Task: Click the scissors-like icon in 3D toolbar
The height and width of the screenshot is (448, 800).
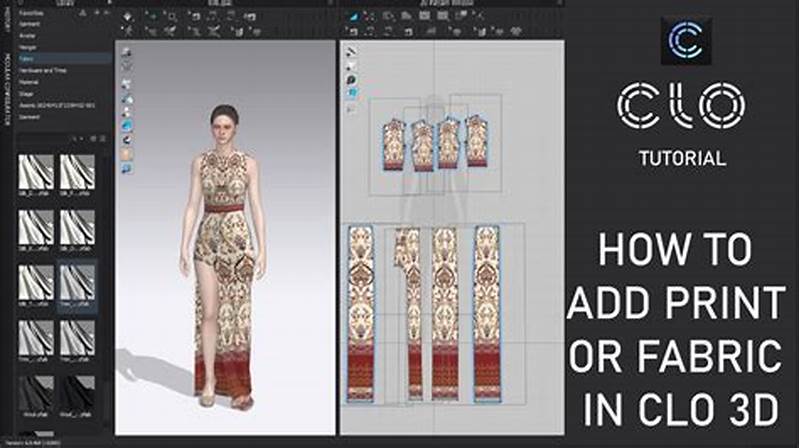Action: tap(214, 32)
